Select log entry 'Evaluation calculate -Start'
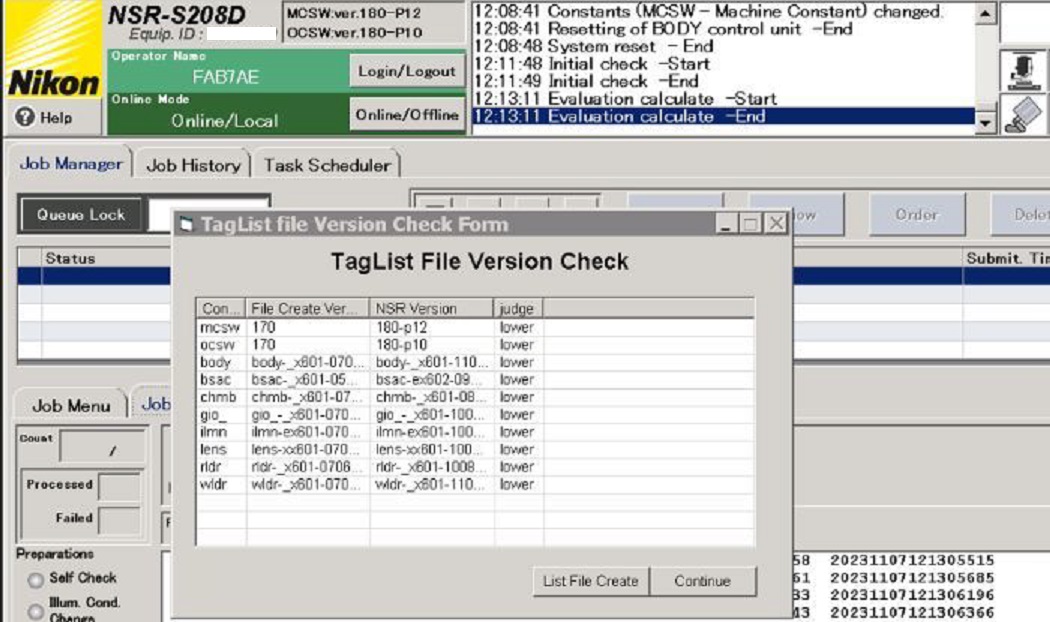Image resolution: width=1050 pixels, height=622 pixels. pyautogui.click(x=723, y=99)
